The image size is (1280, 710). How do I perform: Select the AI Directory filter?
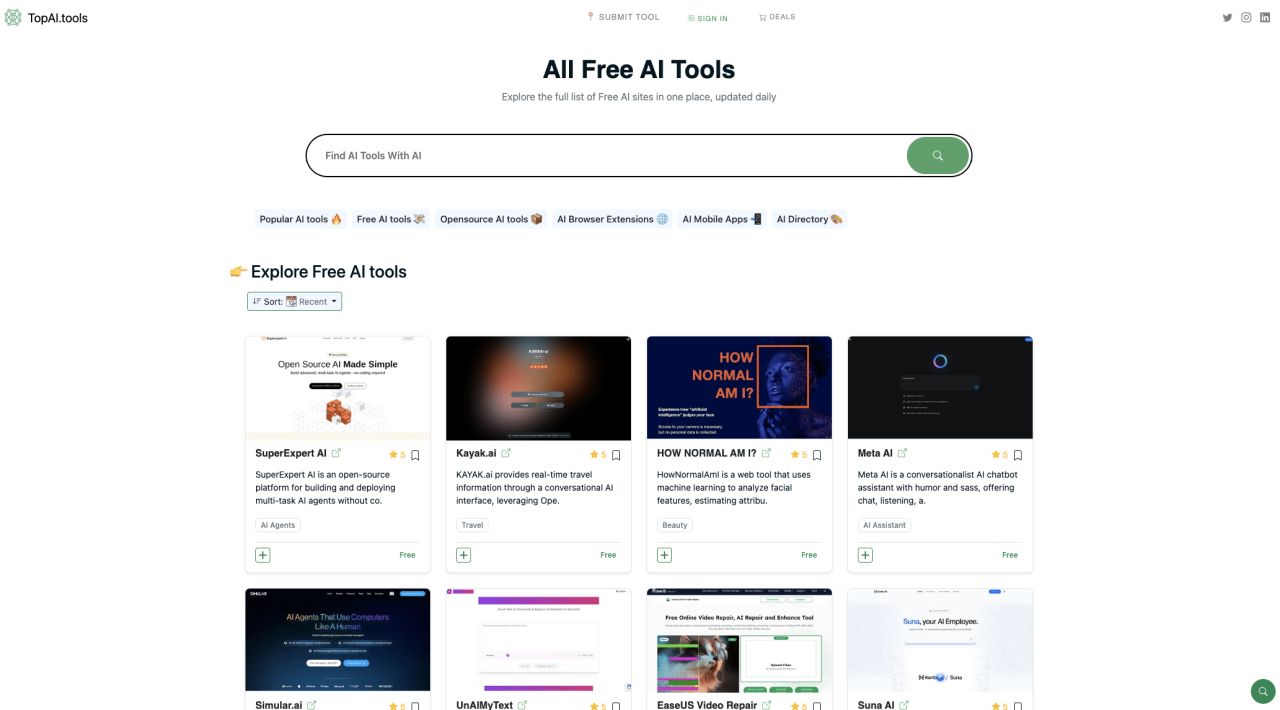pos(809,219)
